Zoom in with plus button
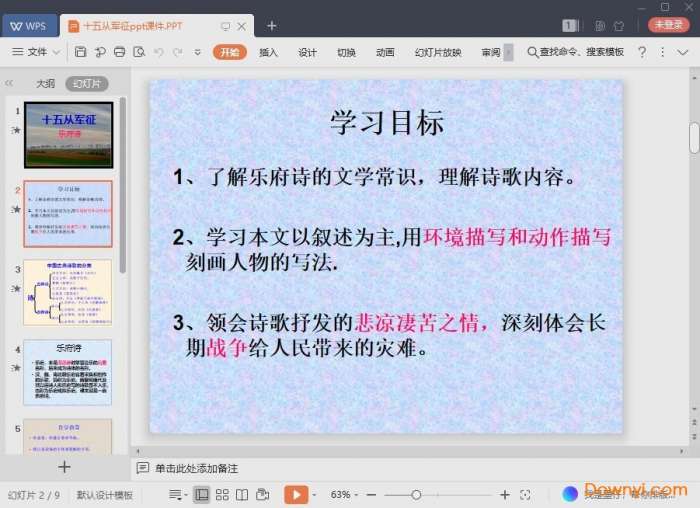The image size is (700, 508). (505, 495)
